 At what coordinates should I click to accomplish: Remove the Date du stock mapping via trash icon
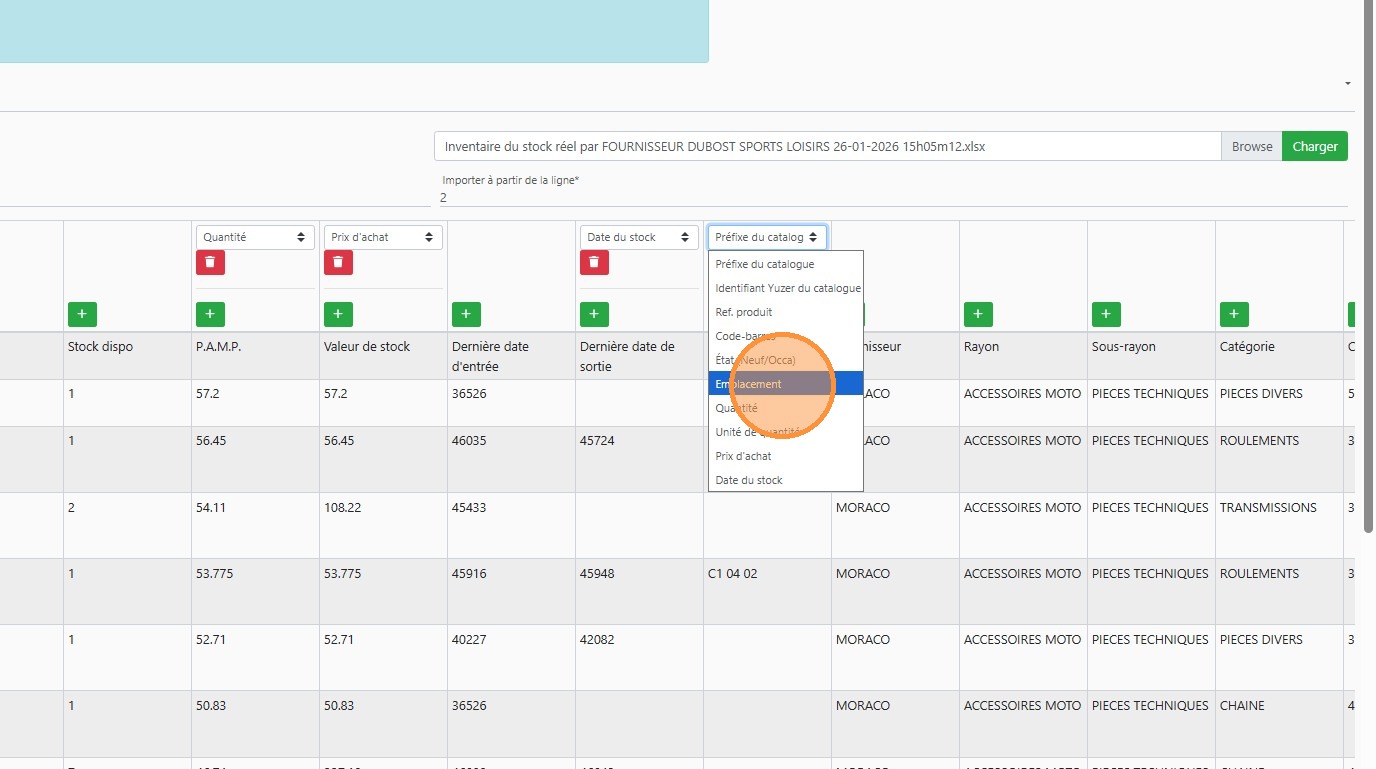click(x=594, y=262)
